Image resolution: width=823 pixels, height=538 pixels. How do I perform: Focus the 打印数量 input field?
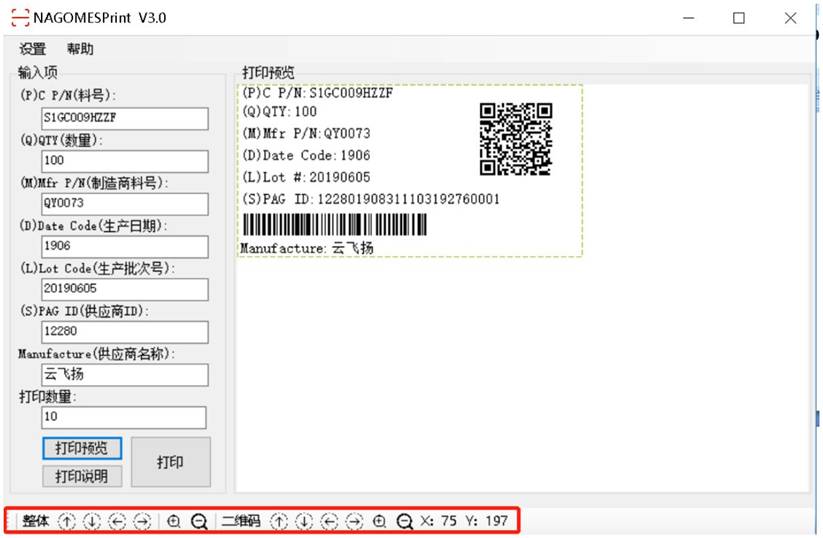(124, 418)
